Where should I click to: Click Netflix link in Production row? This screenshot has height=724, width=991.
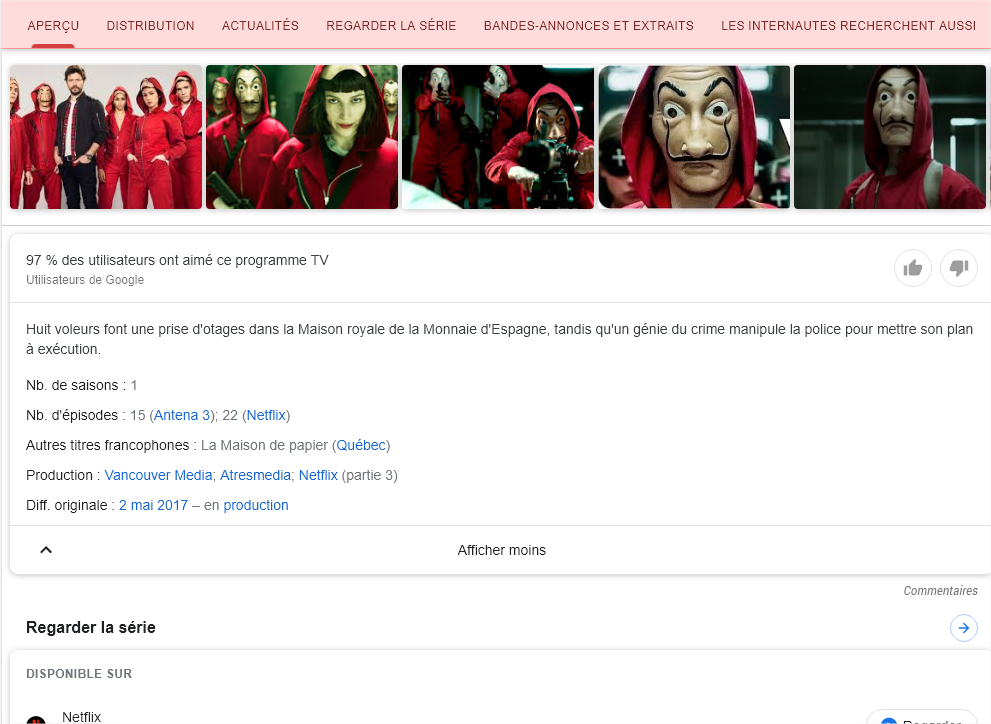(318, 475)
